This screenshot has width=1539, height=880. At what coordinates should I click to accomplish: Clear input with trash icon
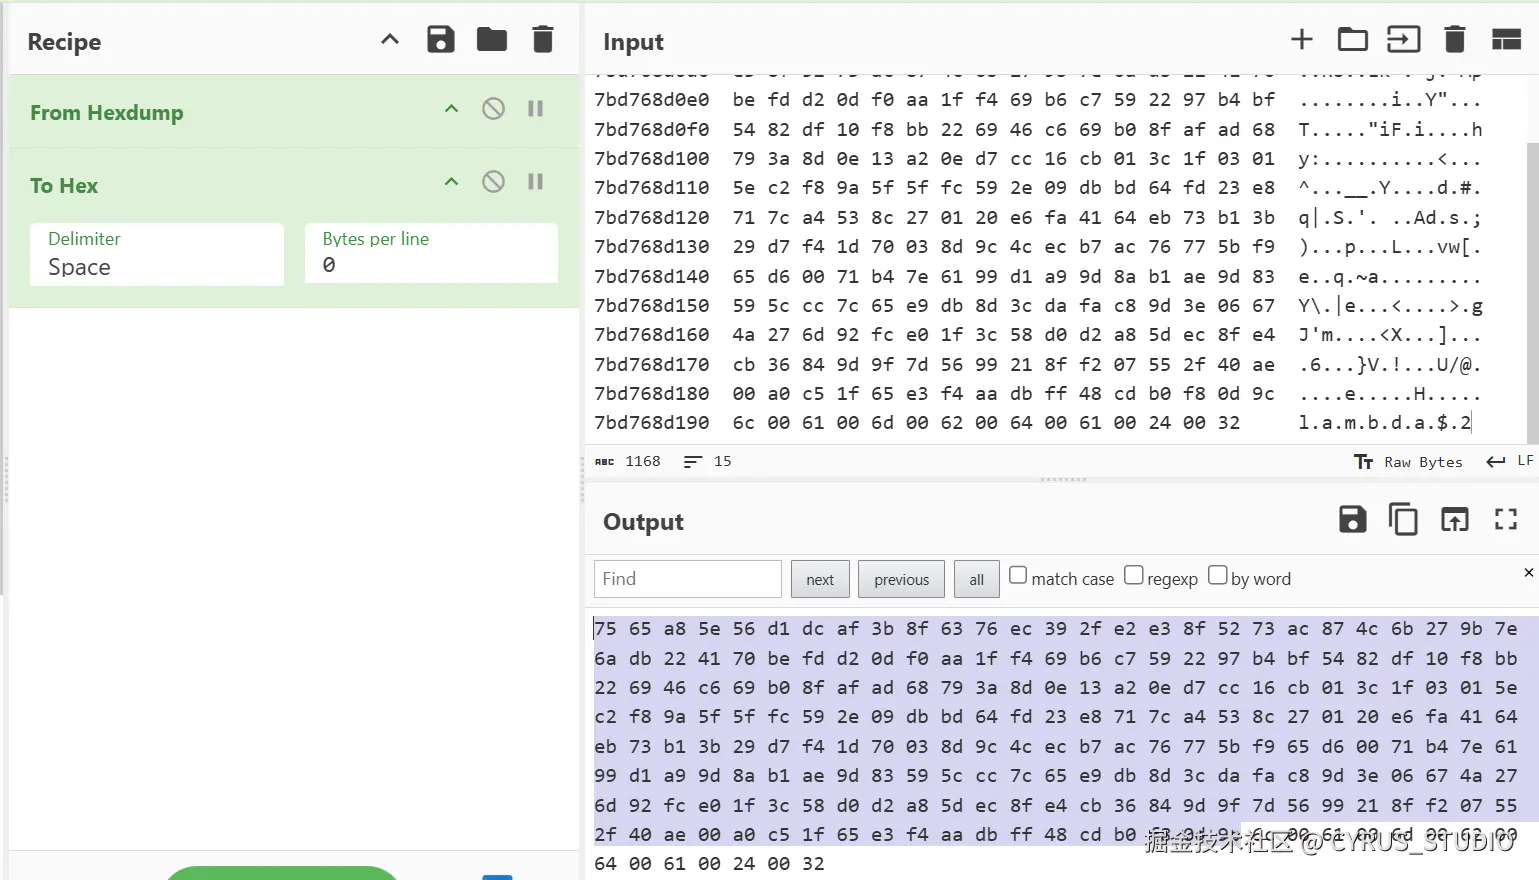click(1455, 40)
